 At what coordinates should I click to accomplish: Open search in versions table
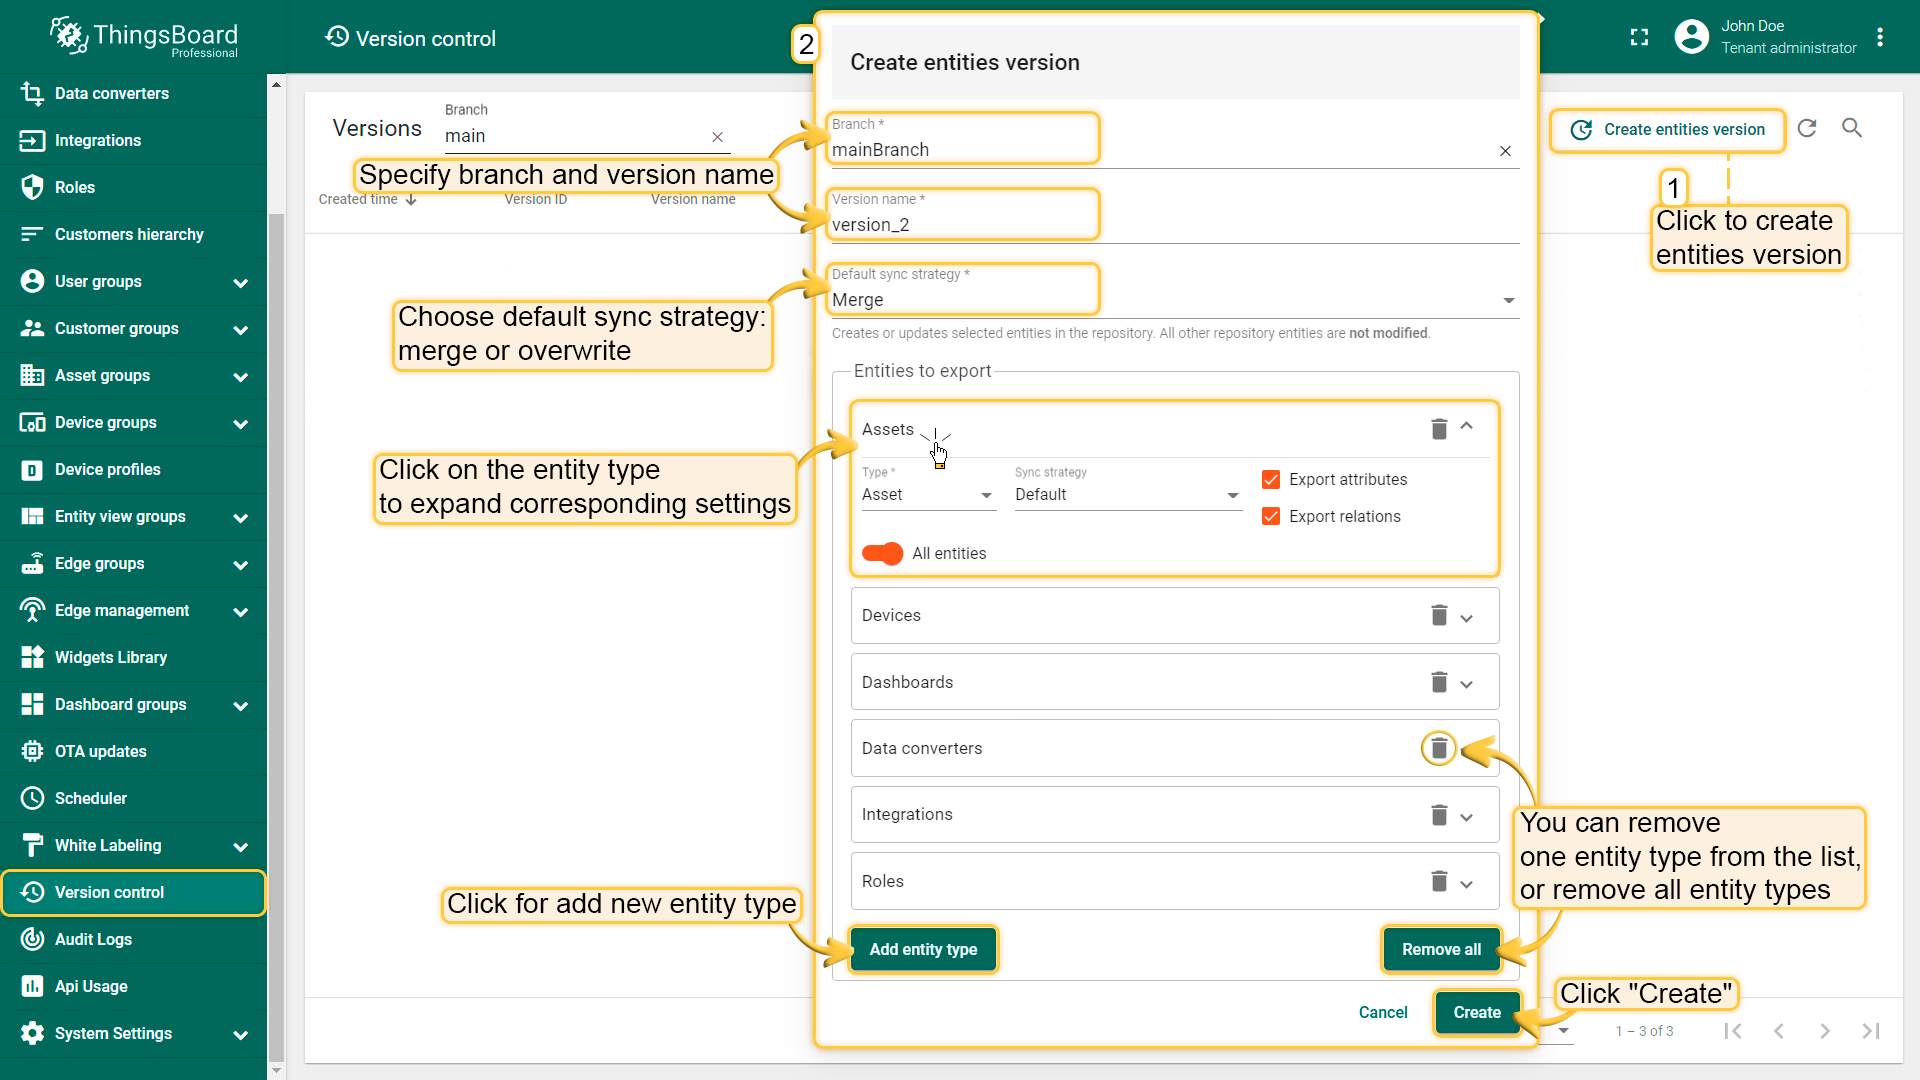(1852, 128)
